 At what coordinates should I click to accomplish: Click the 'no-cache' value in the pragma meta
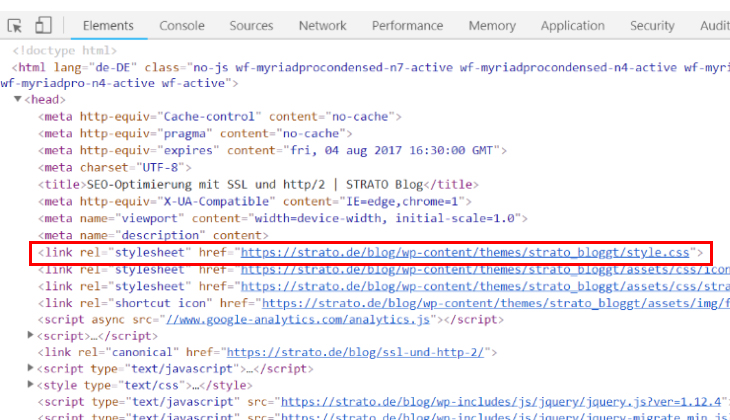coord(311,133)
